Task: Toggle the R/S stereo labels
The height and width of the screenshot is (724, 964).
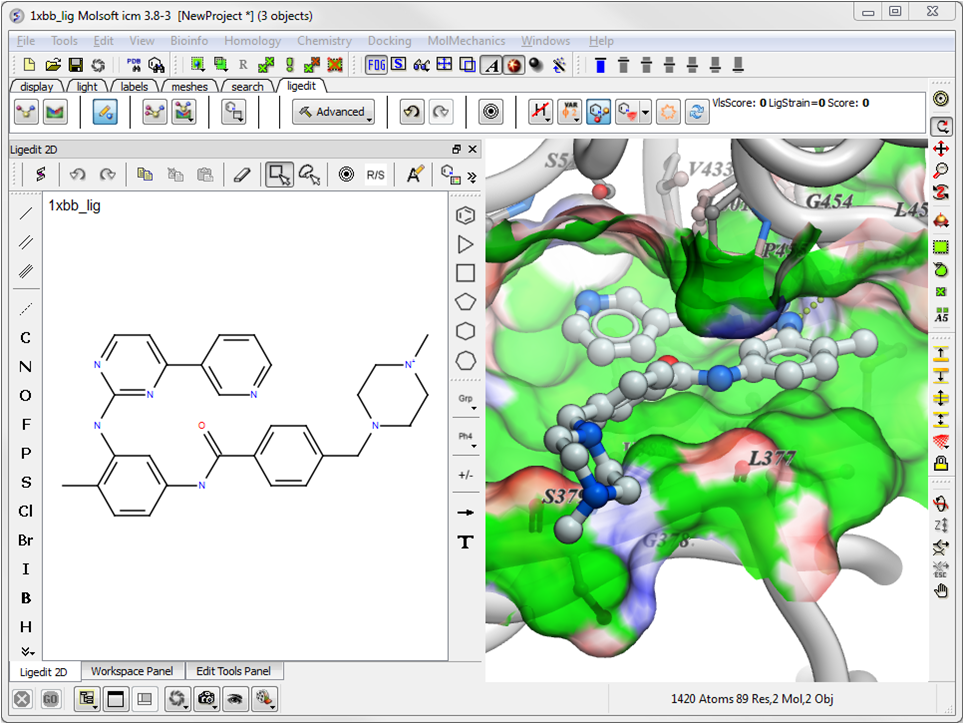Action: tap(375, 175)
